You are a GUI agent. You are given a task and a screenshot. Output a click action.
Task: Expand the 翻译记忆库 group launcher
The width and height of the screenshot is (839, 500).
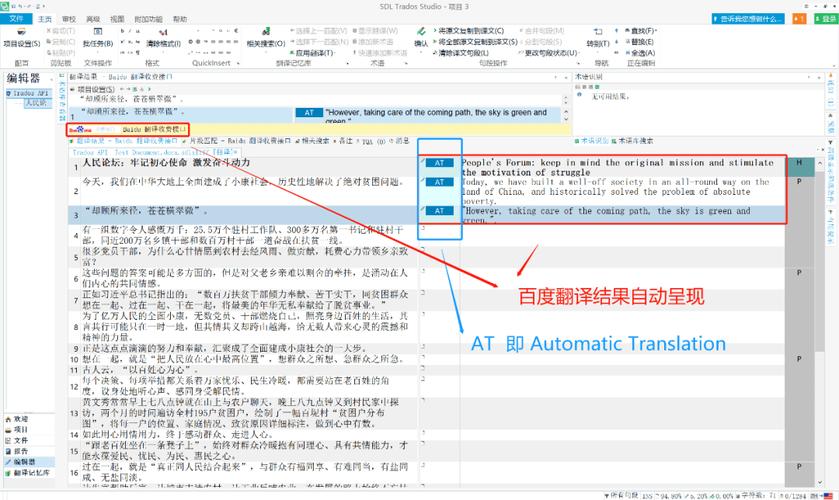click(x=348, y=63)
